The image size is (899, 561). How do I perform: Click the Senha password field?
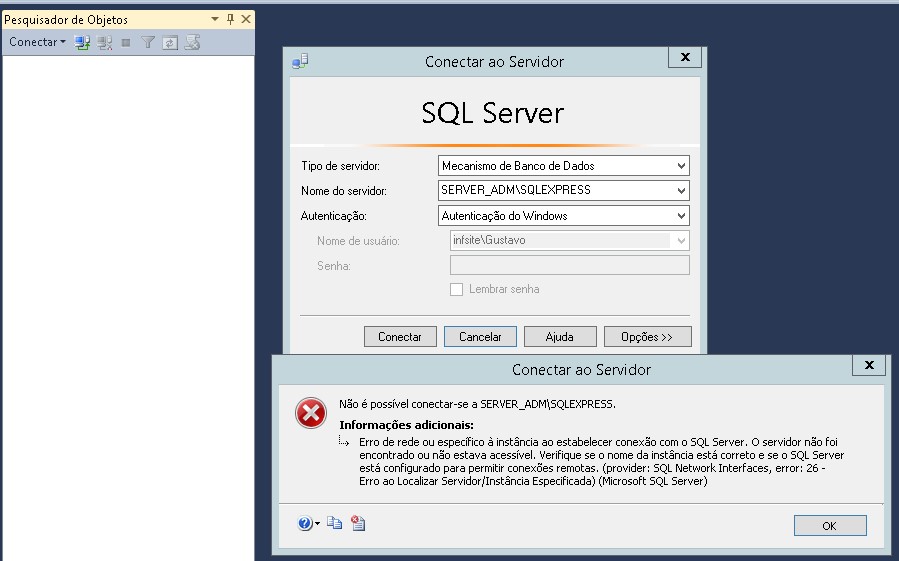(569, 265)
